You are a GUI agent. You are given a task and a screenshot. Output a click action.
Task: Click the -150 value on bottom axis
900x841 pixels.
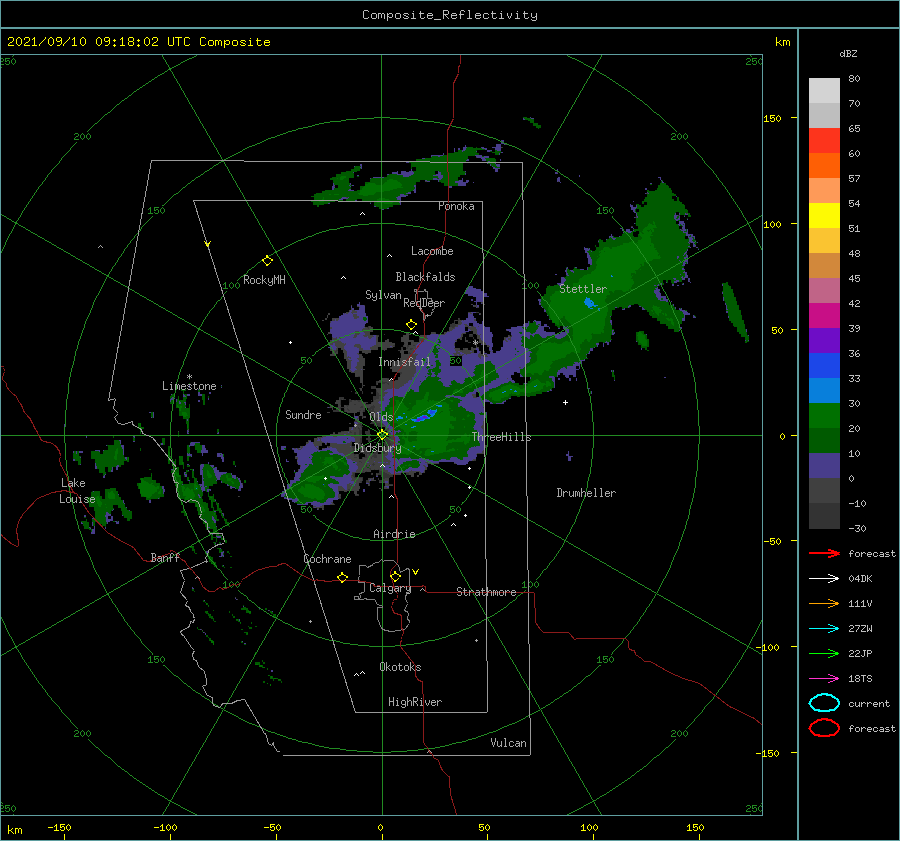[59, 827]
